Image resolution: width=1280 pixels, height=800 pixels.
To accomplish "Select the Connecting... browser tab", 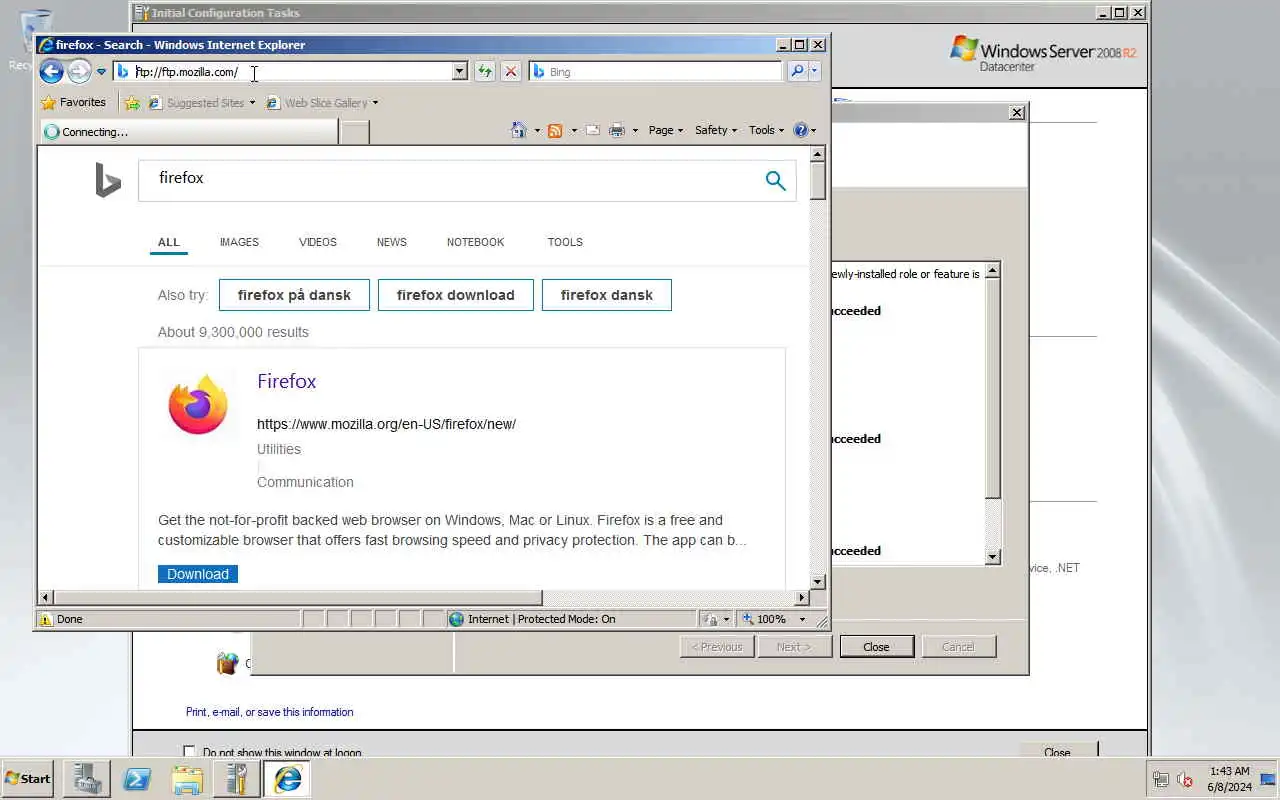I will click(x=188, y=131).
